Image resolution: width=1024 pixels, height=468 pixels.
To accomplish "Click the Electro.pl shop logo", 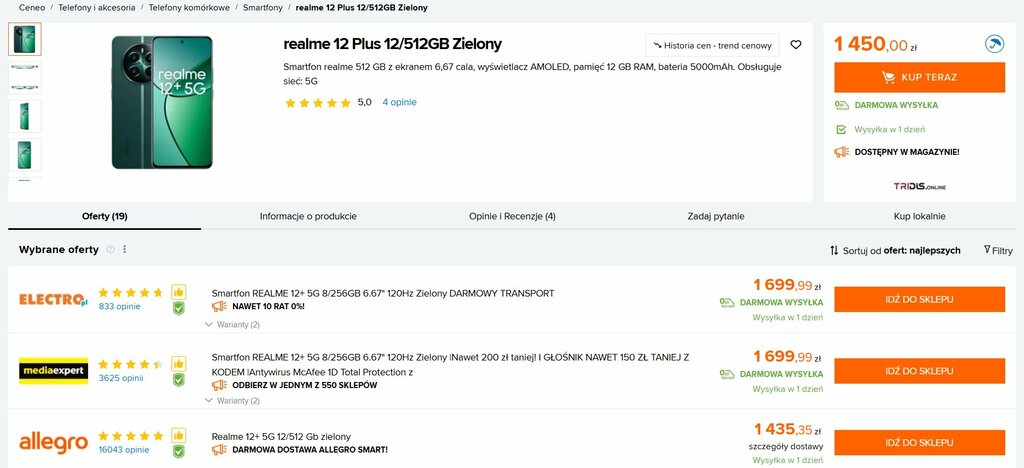I will pos(53,300).
